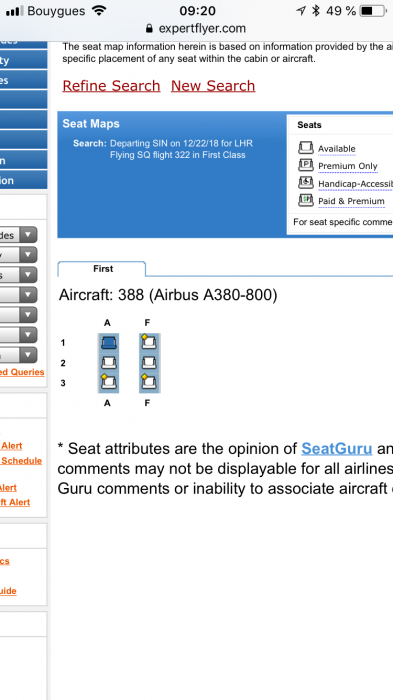This screenshot has height=700, width=393.
Task: Tap the expertflyer.com address bar
Action: point(196,29)
